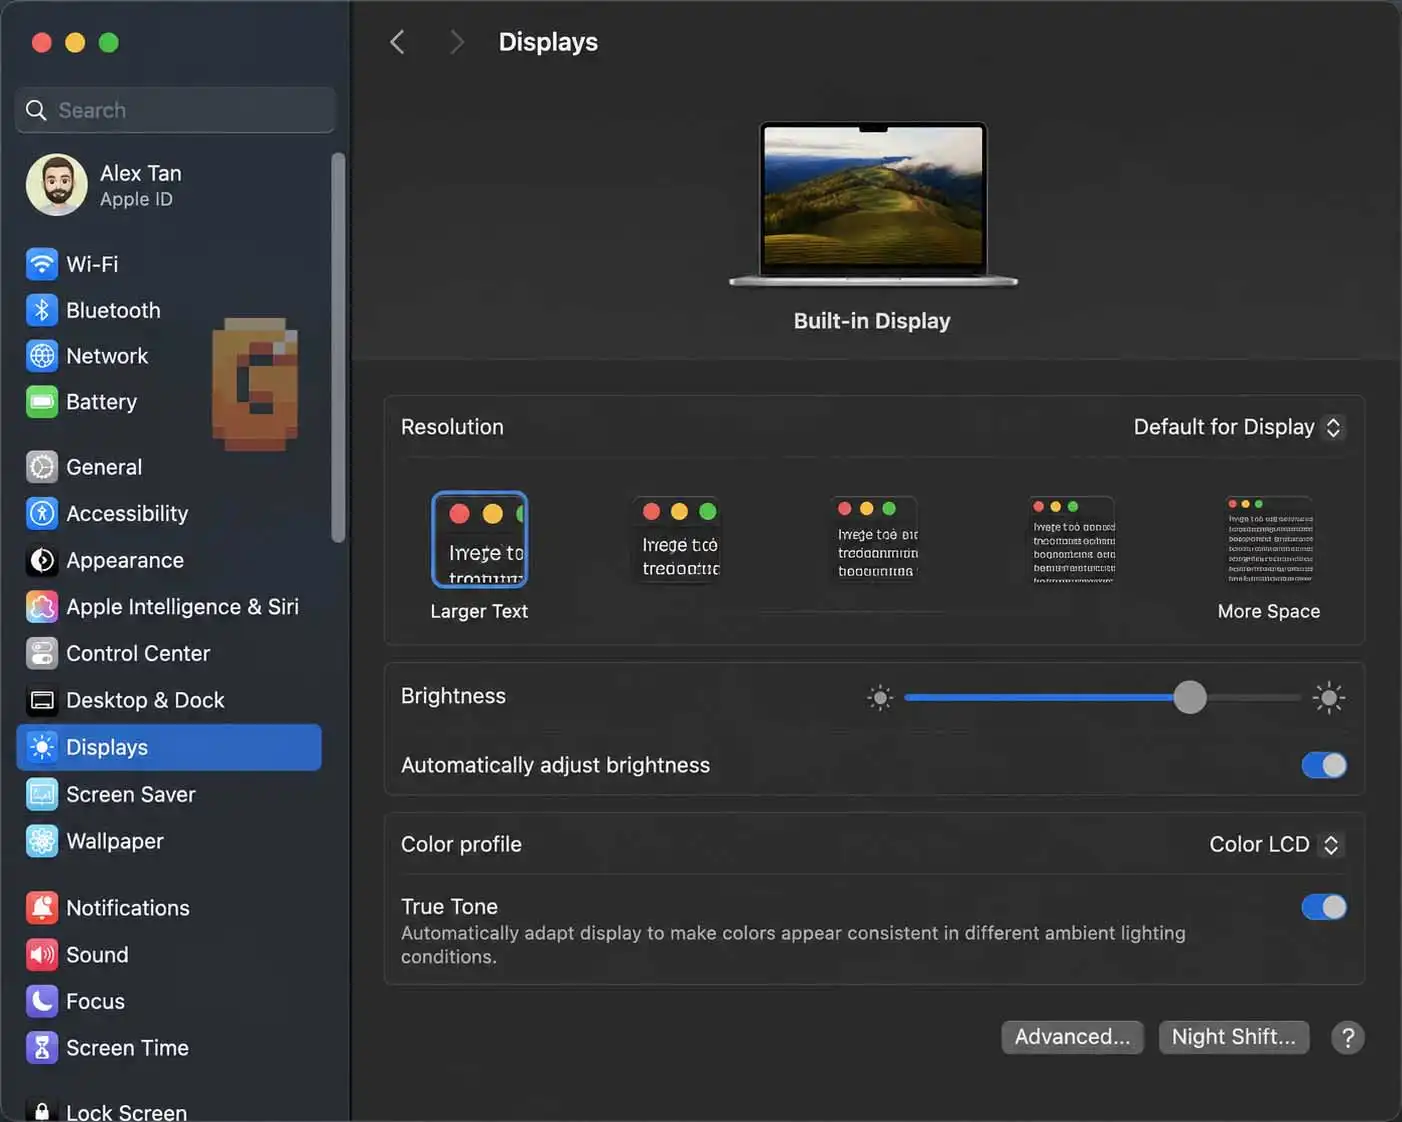Image resolution: width=1402 pixels, height=1122 pixels.
Task: Select the Battery icon in sidebar
Action: pos(42,402)
